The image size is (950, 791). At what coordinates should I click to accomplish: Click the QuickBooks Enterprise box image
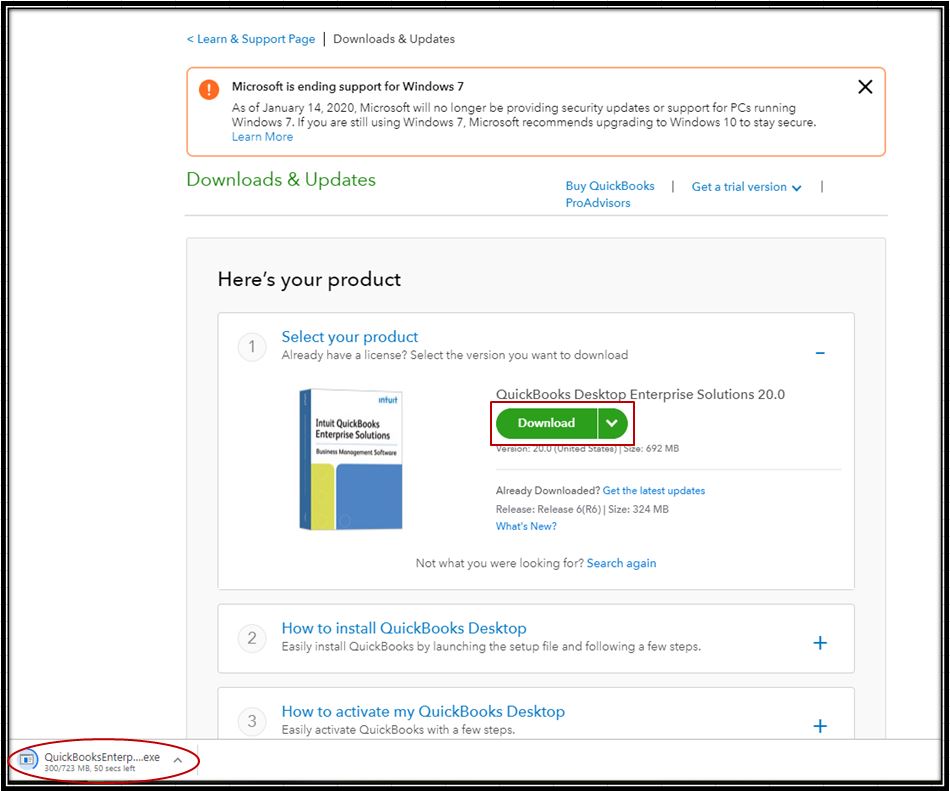pyautogui.click(x=351, y=459)
